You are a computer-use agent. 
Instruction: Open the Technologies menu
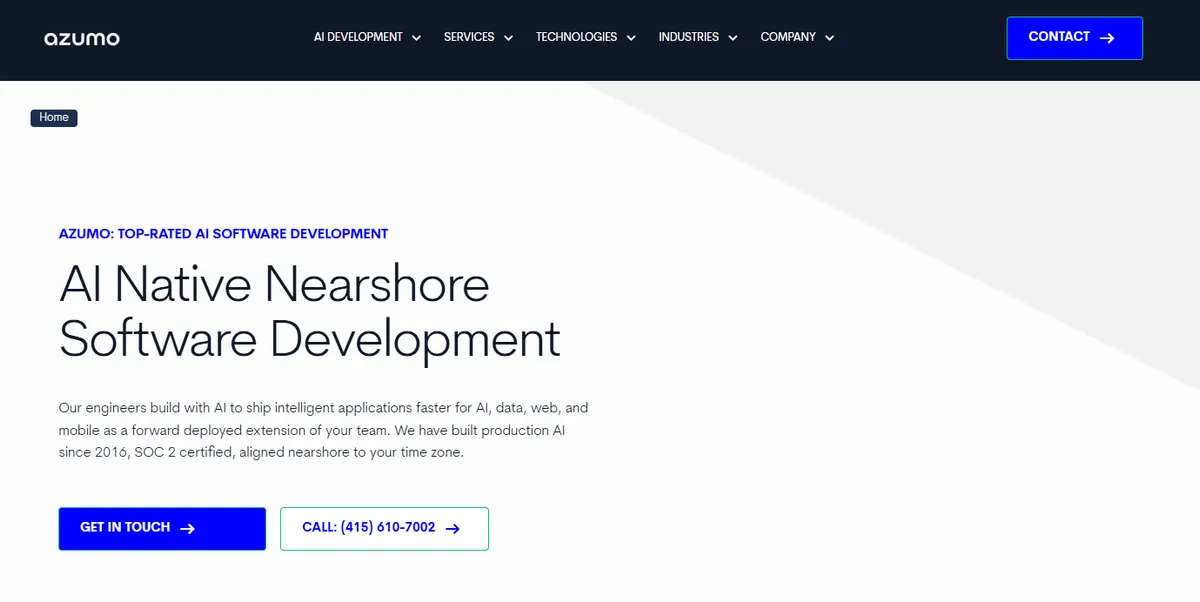click(x=576, y=37)
